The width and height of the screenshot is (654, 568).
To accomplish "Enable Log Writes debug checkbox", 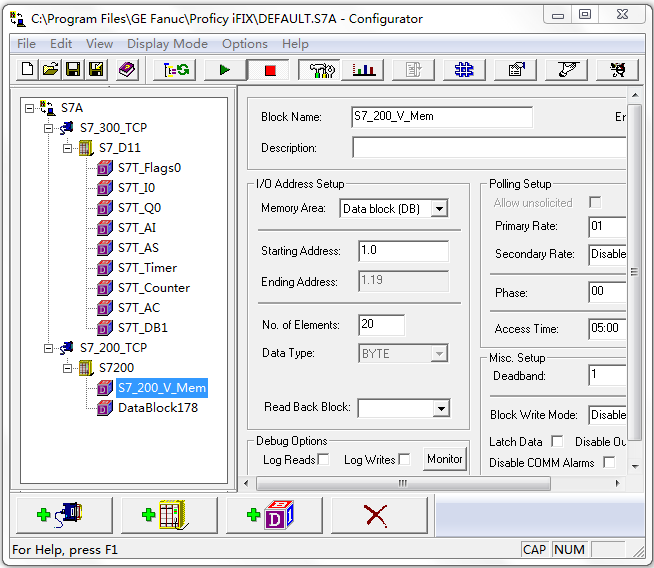I will coord(404,459).
